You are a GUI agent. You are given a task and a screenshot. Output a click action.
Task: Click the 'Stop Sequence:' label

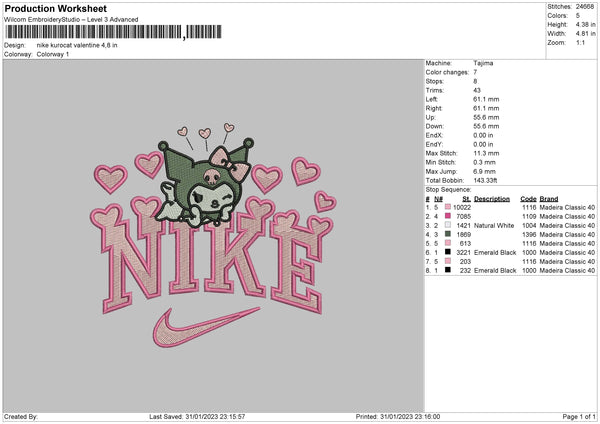click(448, 190)
